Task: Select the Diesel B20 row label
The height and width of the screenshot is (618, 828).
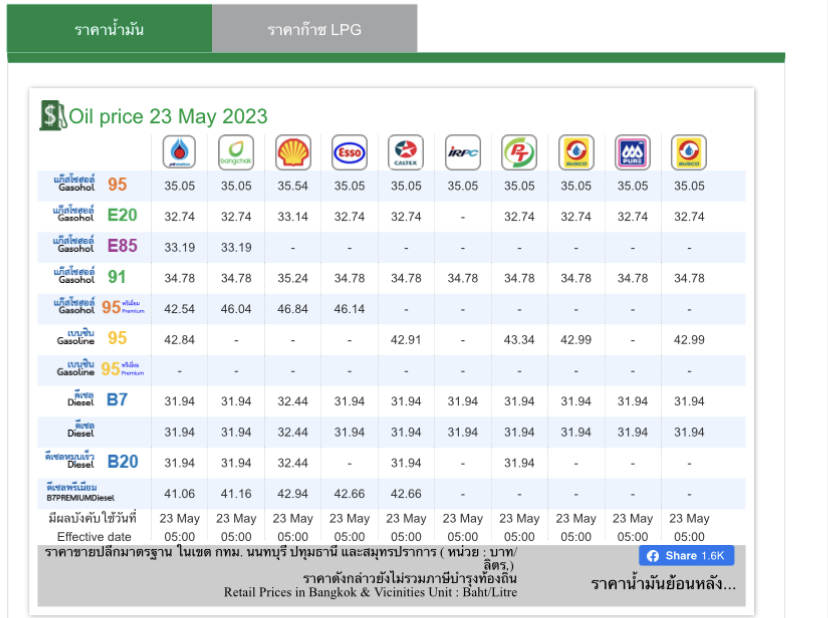Action: click(92, 462)
